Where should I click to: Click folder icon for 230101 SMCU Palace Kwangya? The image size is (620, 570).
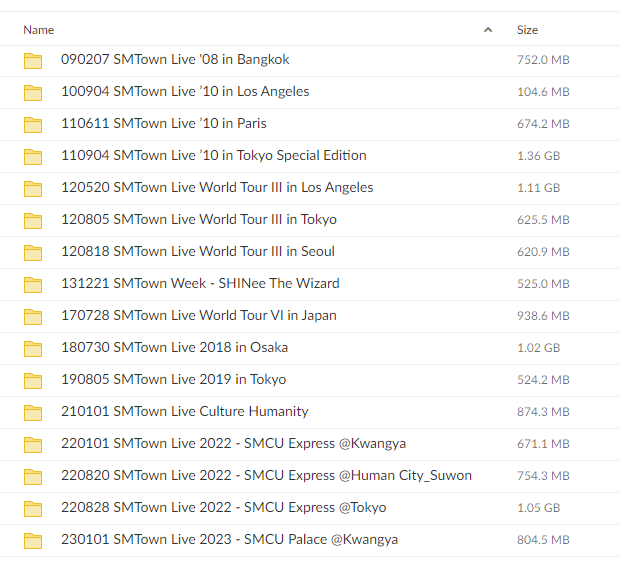(33, 541)
